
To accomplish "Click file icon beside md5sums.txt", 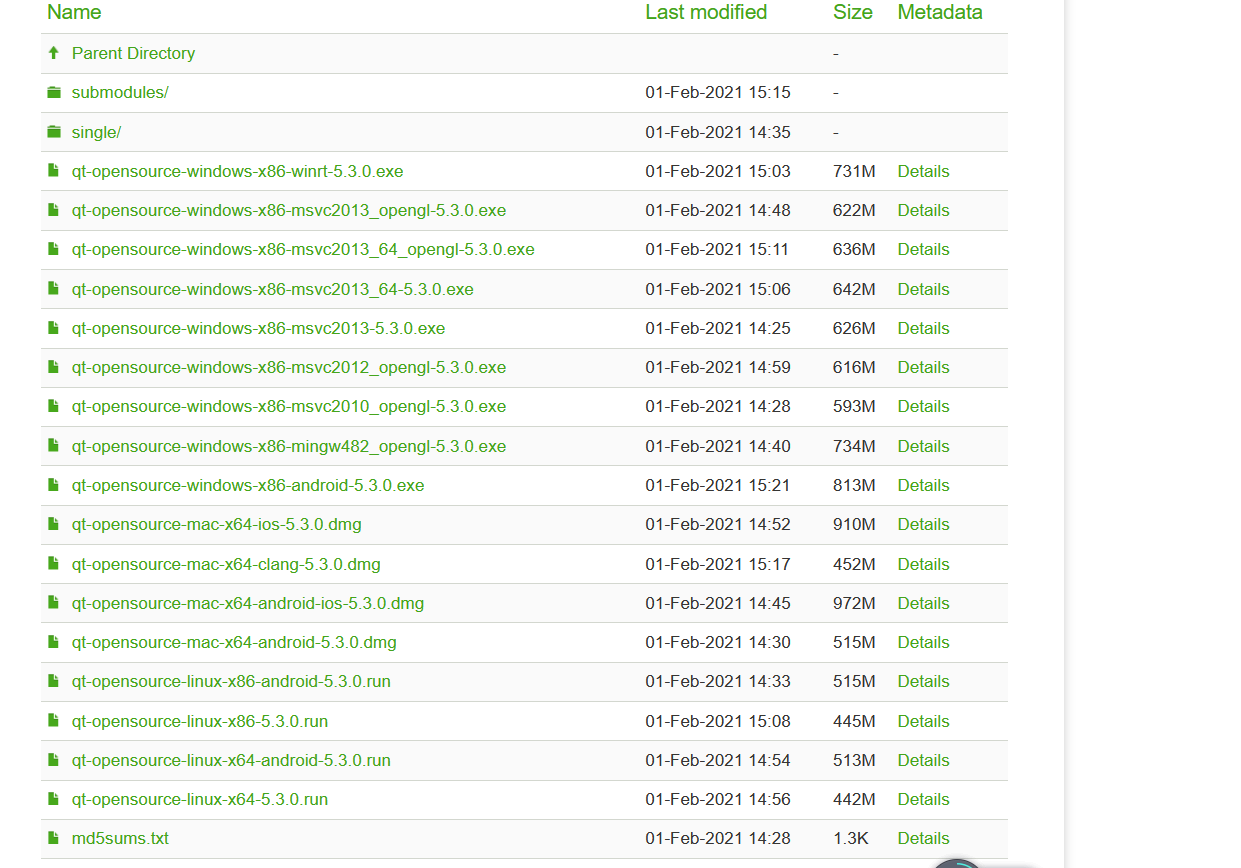I will 54,838.
